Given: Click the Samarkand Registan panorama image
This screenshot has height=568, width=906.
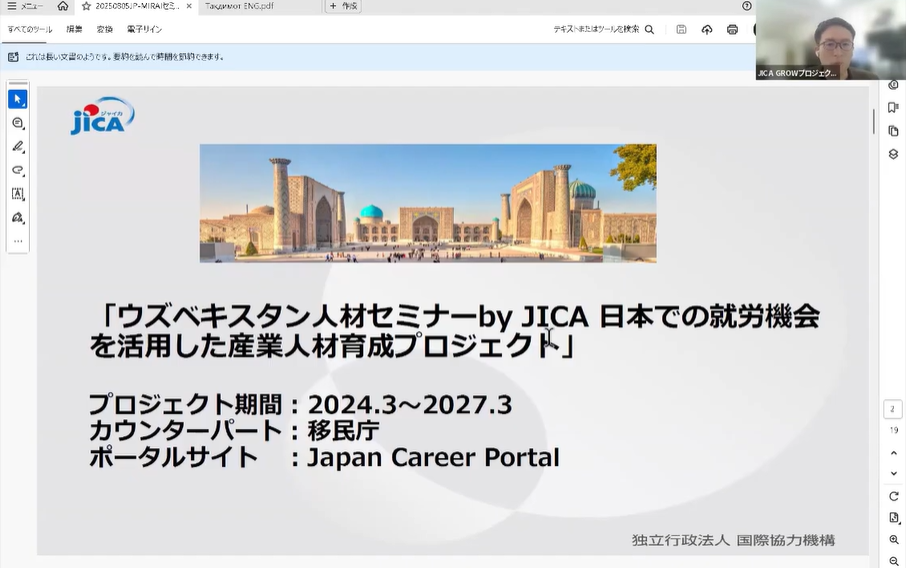Looking at the screenshot, I should [428, 203].
